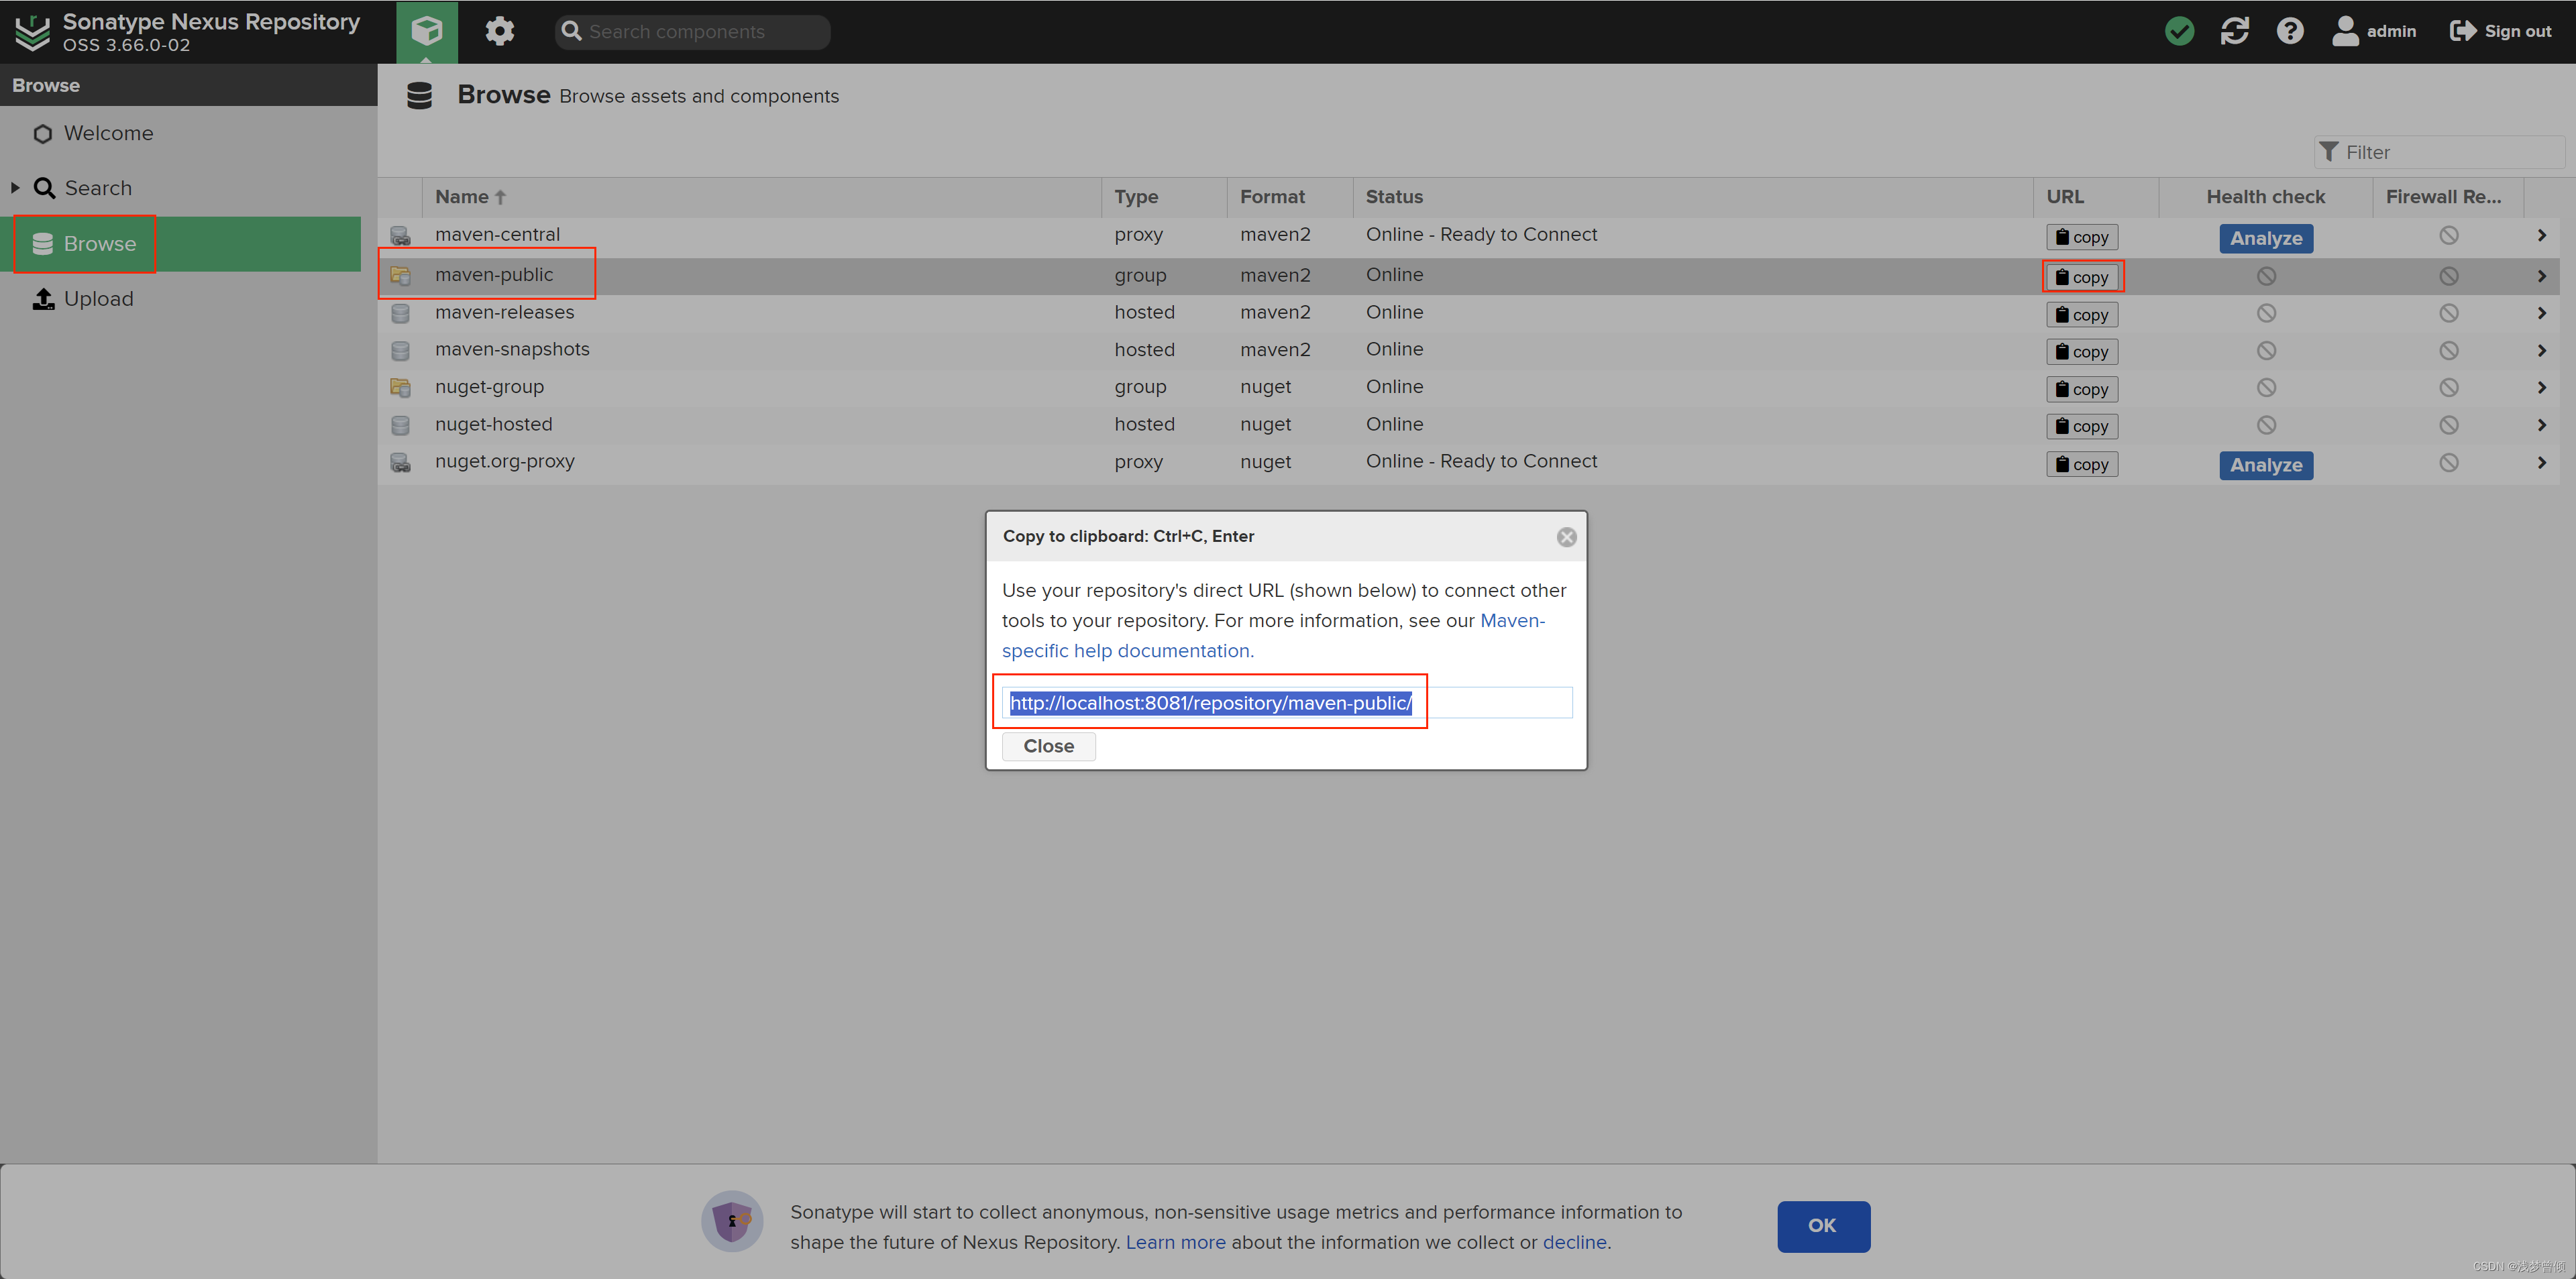Open the Learn more link

coord(1175,1242)
